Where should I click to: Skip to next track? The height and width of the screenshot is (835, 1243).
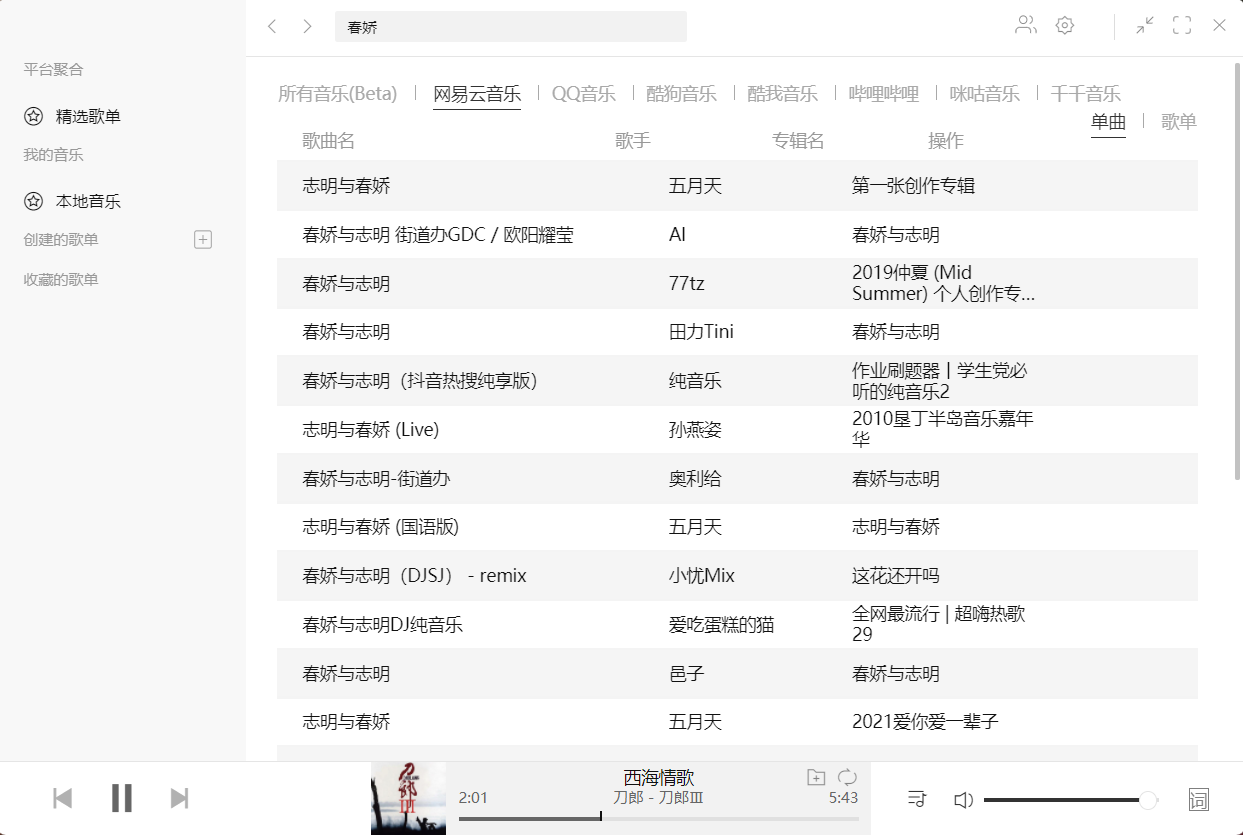tap(180, 798)
